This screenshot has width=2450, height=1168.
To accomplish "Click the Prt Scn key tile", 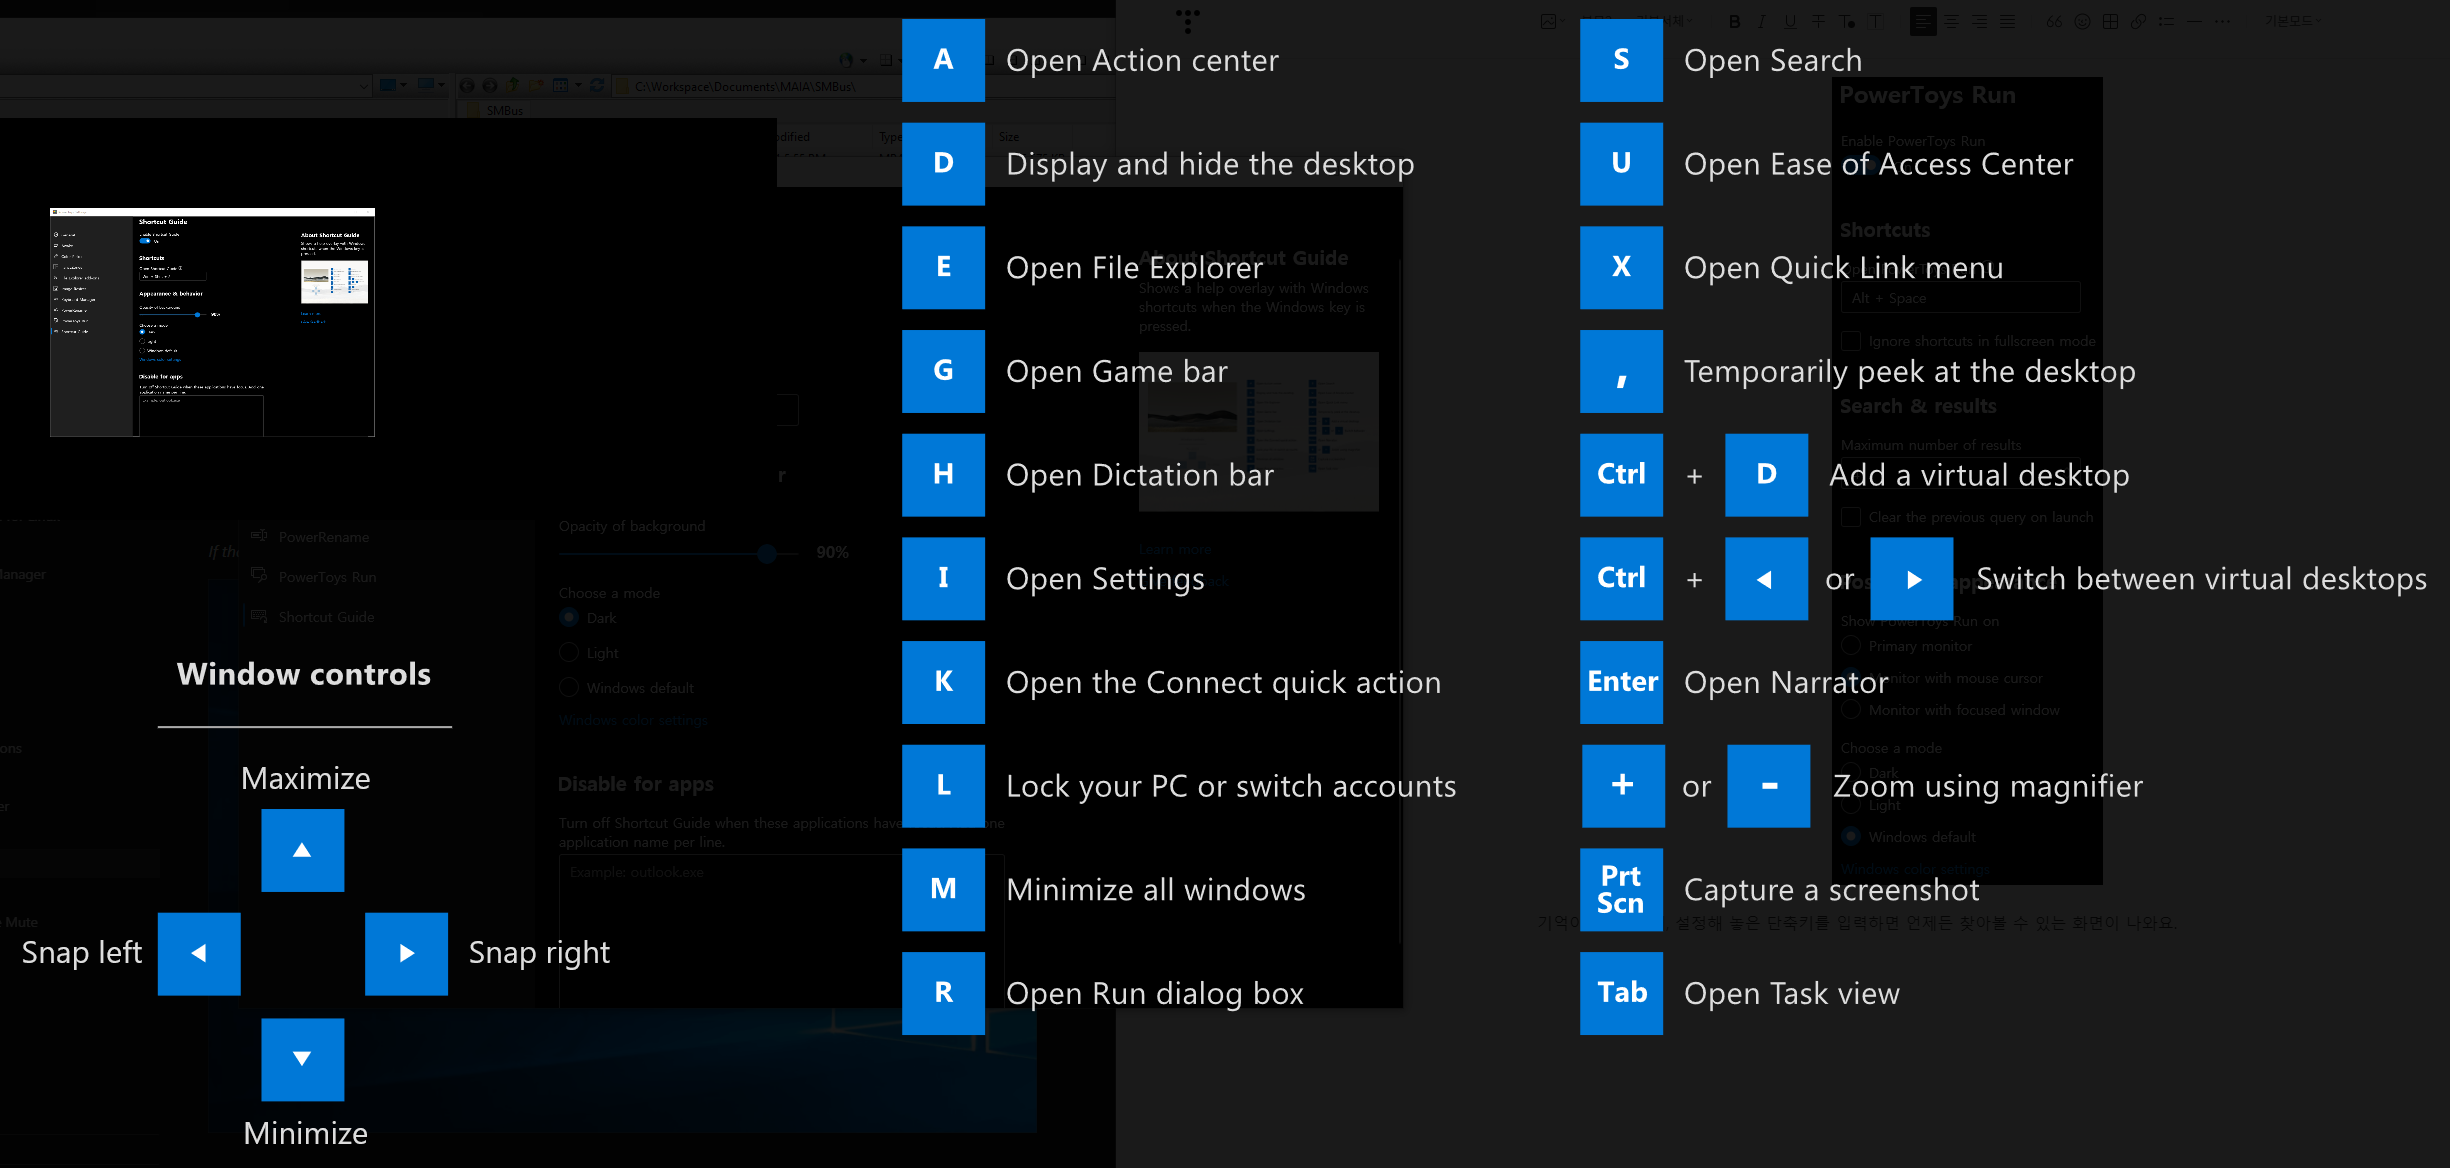I will (x=1621, y=889).
